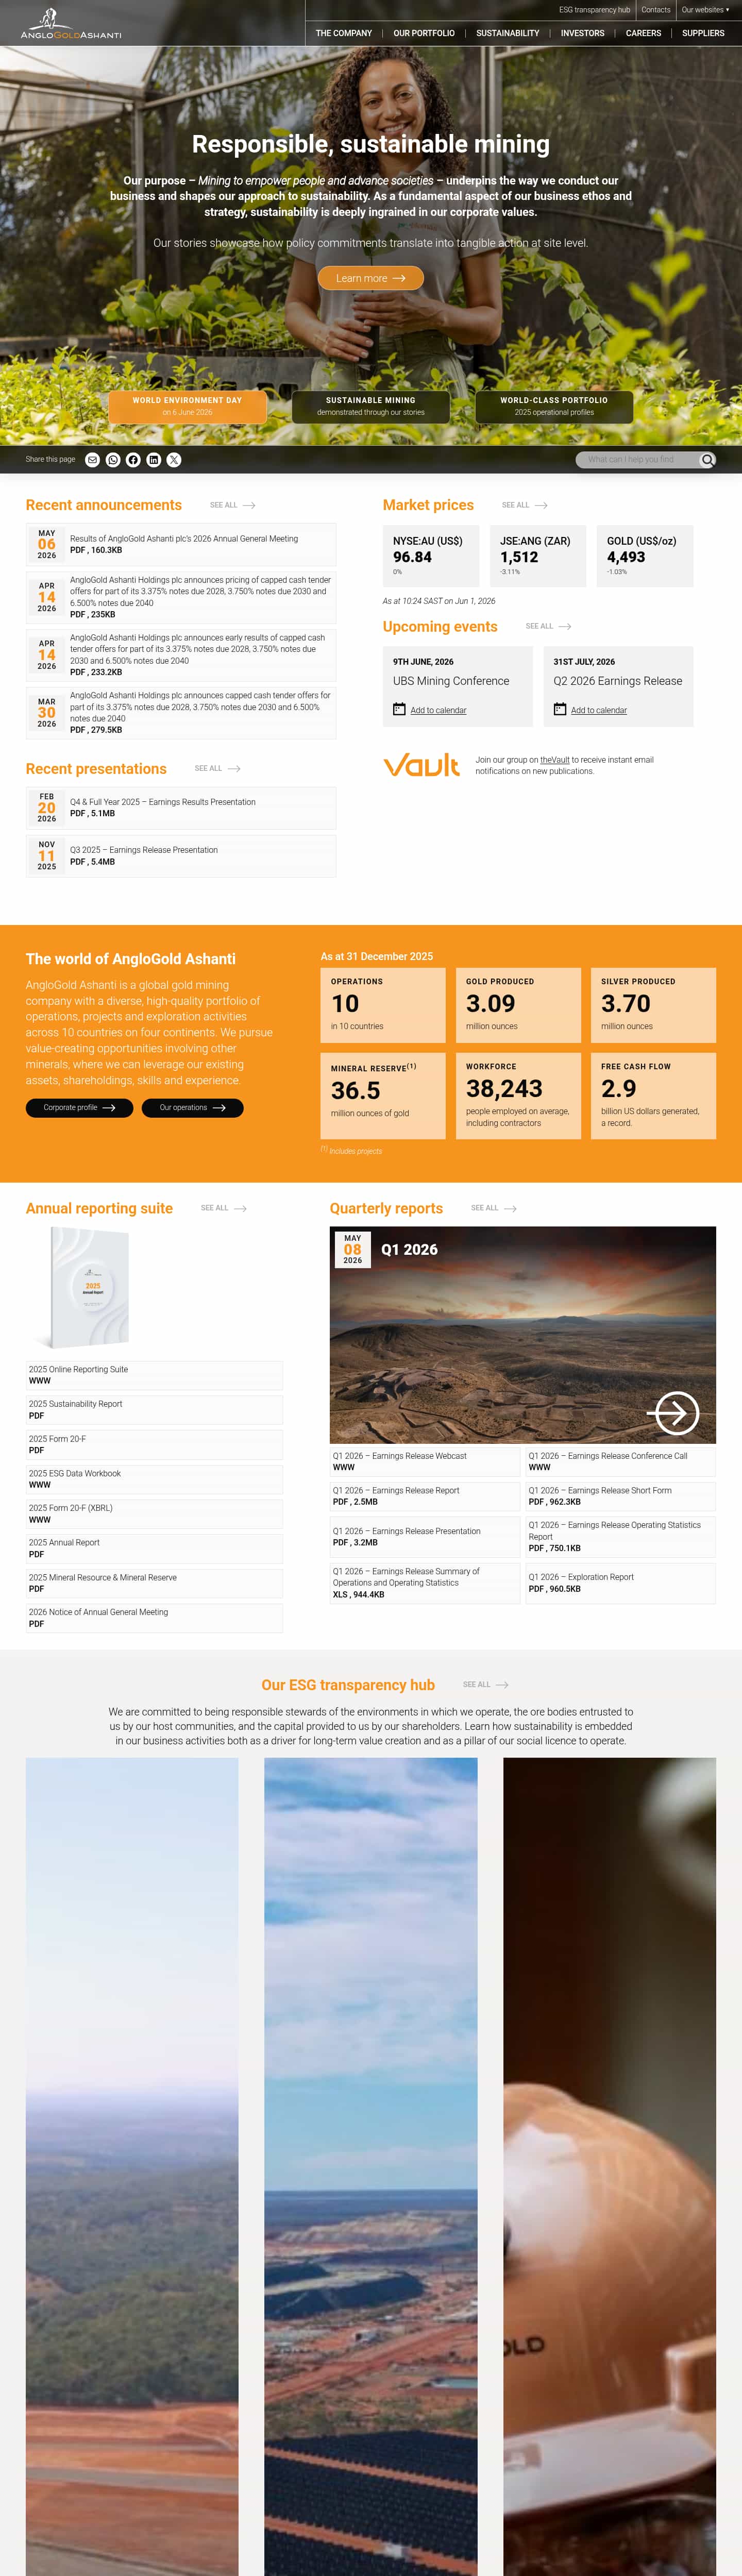742x2576 pixels.
Task: Open 2025 Sustainability Report PDF
Action: coord(154,1410)
